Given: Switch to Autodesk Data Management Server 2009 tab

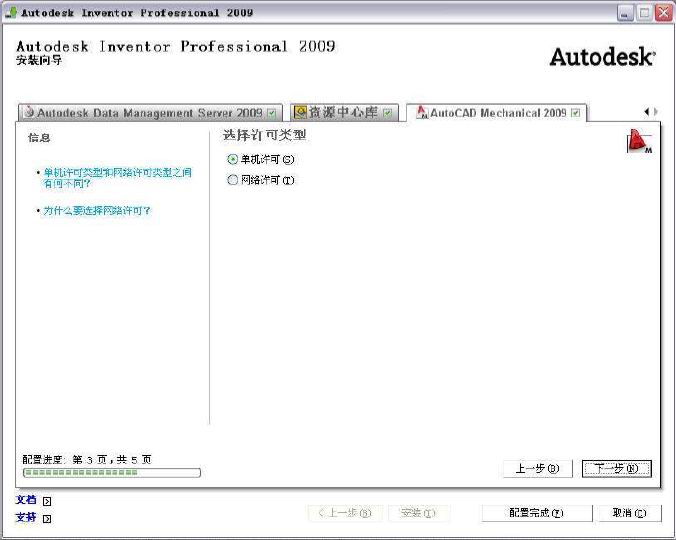Looking at the screenshot, I should tap(150, 113).
